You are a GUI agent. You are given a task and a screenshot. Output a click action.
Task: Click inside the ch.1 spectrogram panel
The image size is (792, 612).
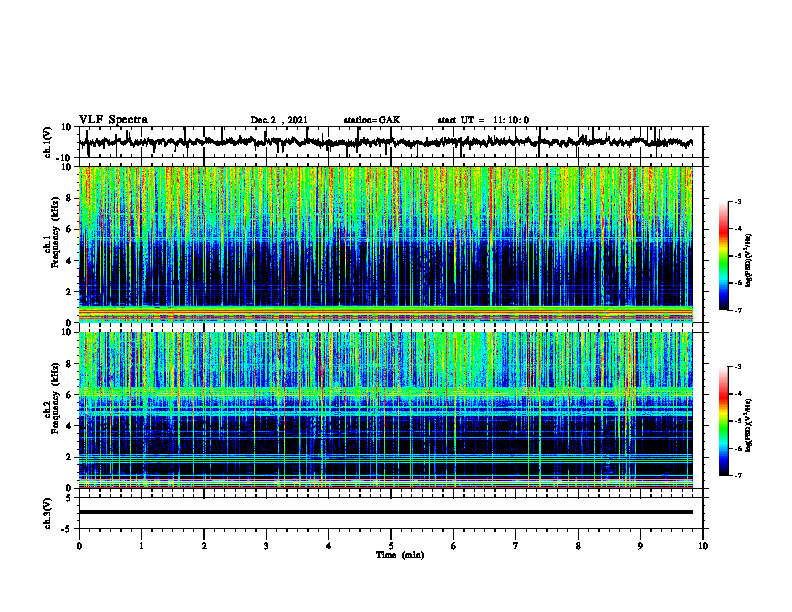click(385, 244)
